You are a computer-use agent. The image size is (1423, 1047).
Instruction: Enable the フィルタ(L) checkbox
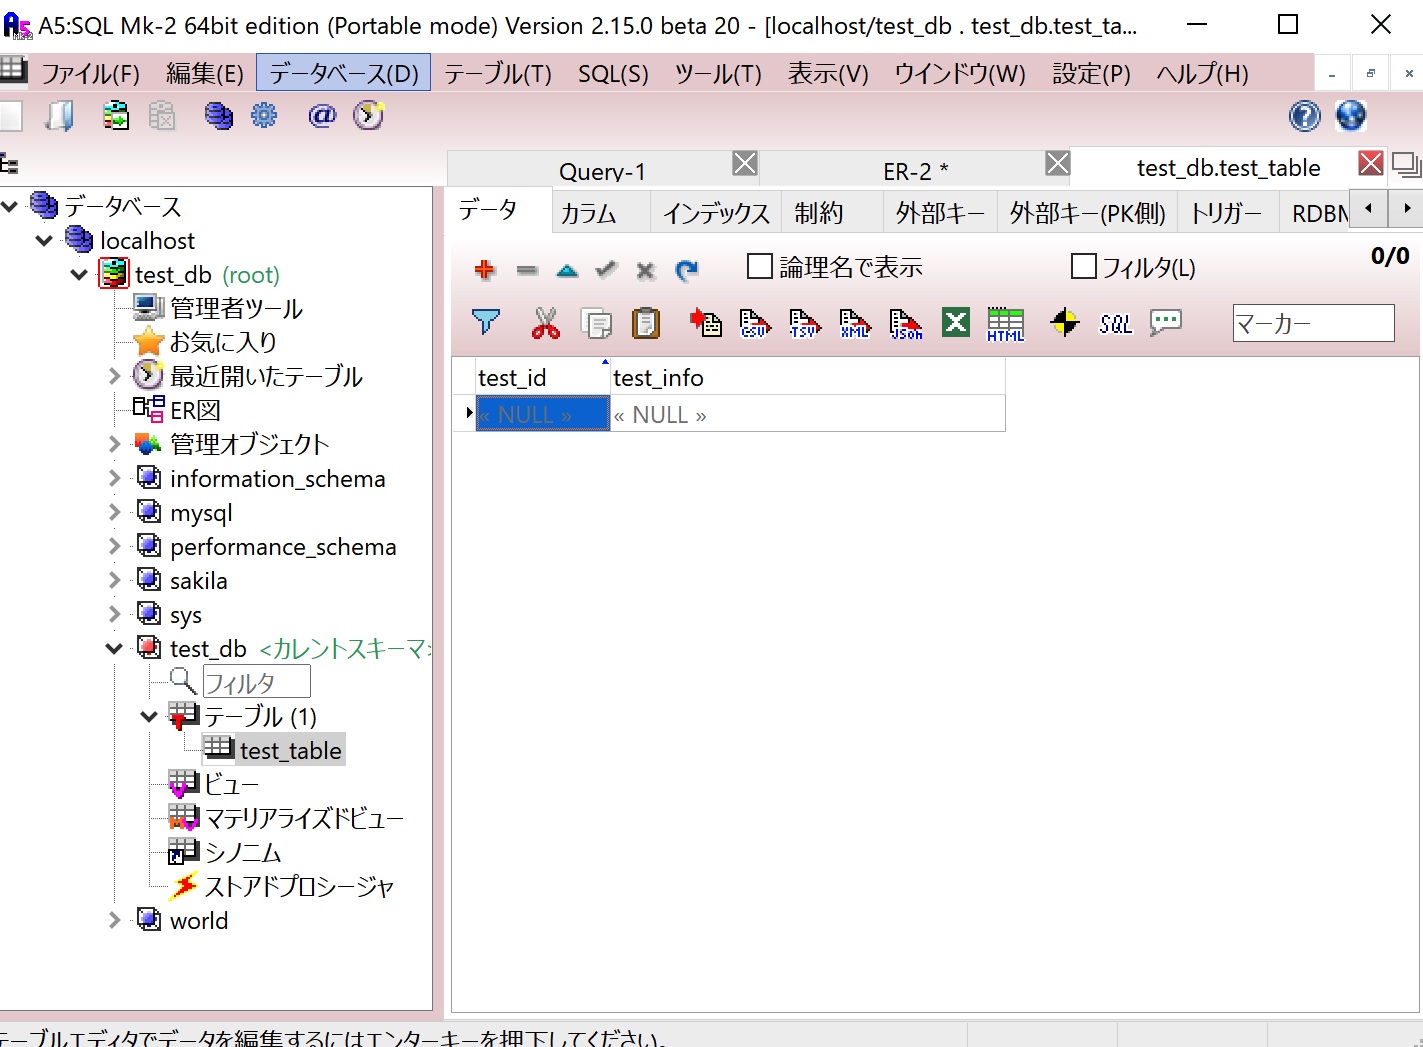pos(1084,266)
